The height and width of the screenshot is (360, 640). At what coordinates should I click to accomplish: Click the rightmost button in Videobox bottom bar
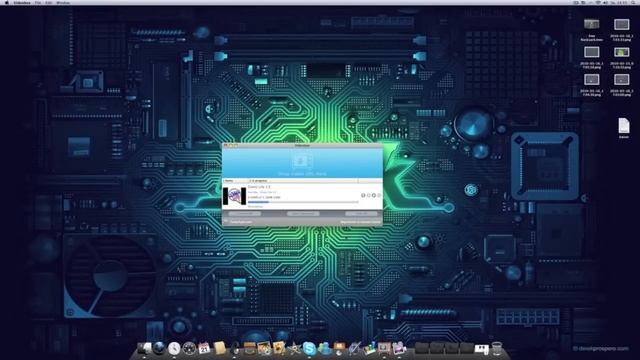pyautogui.click(x=361, y=213)
